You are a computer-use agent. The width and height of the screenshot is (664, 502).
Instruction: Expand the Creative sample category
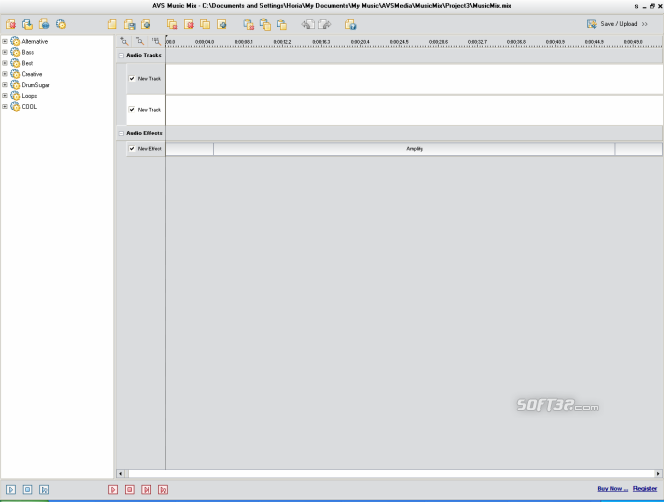[x=5, y=74]
